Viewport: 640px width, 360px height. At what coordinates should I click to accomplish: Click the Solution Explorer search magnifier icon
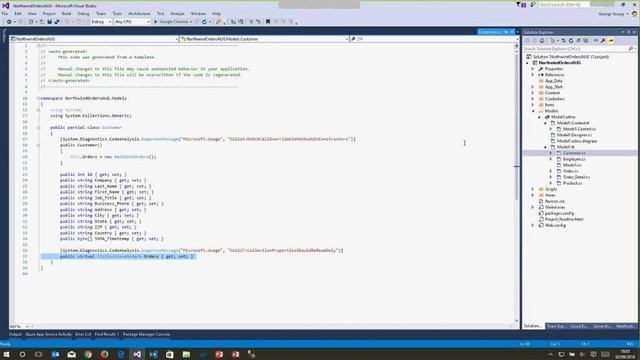click(630, 49)
